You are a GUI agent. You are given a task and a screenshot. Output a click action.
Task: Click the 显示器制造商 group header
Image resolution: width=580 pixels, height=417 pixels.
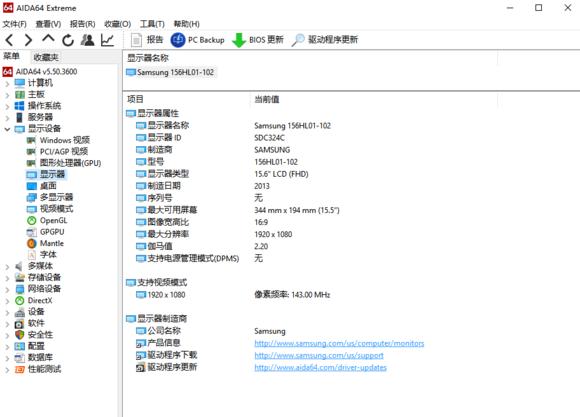pos(157,319)
